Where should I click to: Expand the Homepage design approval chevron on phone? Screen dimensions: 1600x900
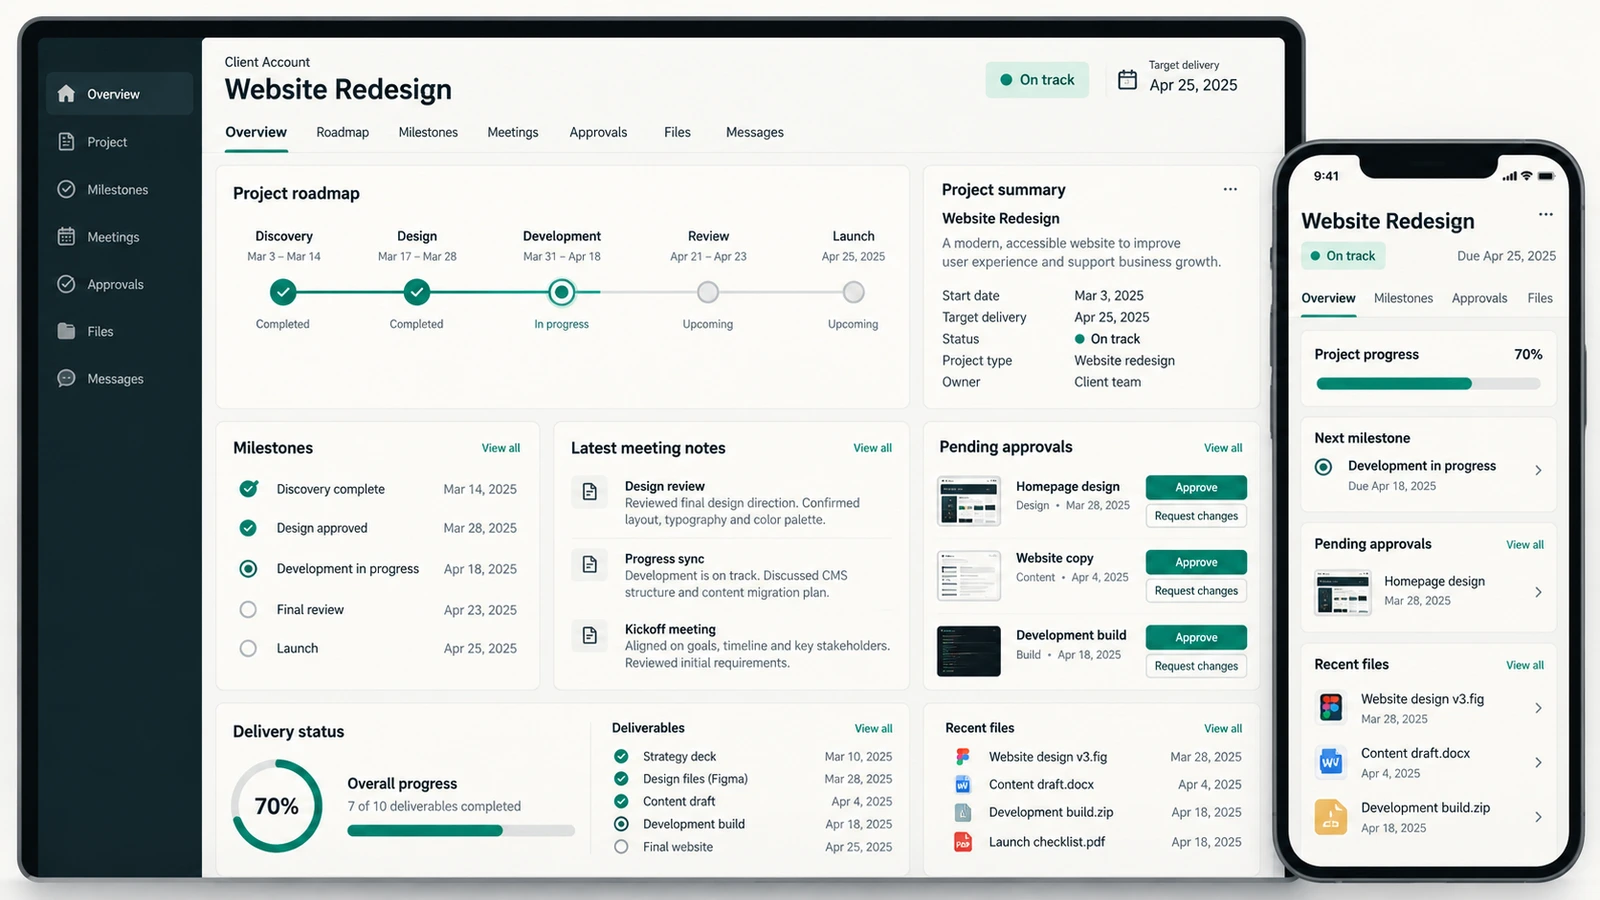1538,592
